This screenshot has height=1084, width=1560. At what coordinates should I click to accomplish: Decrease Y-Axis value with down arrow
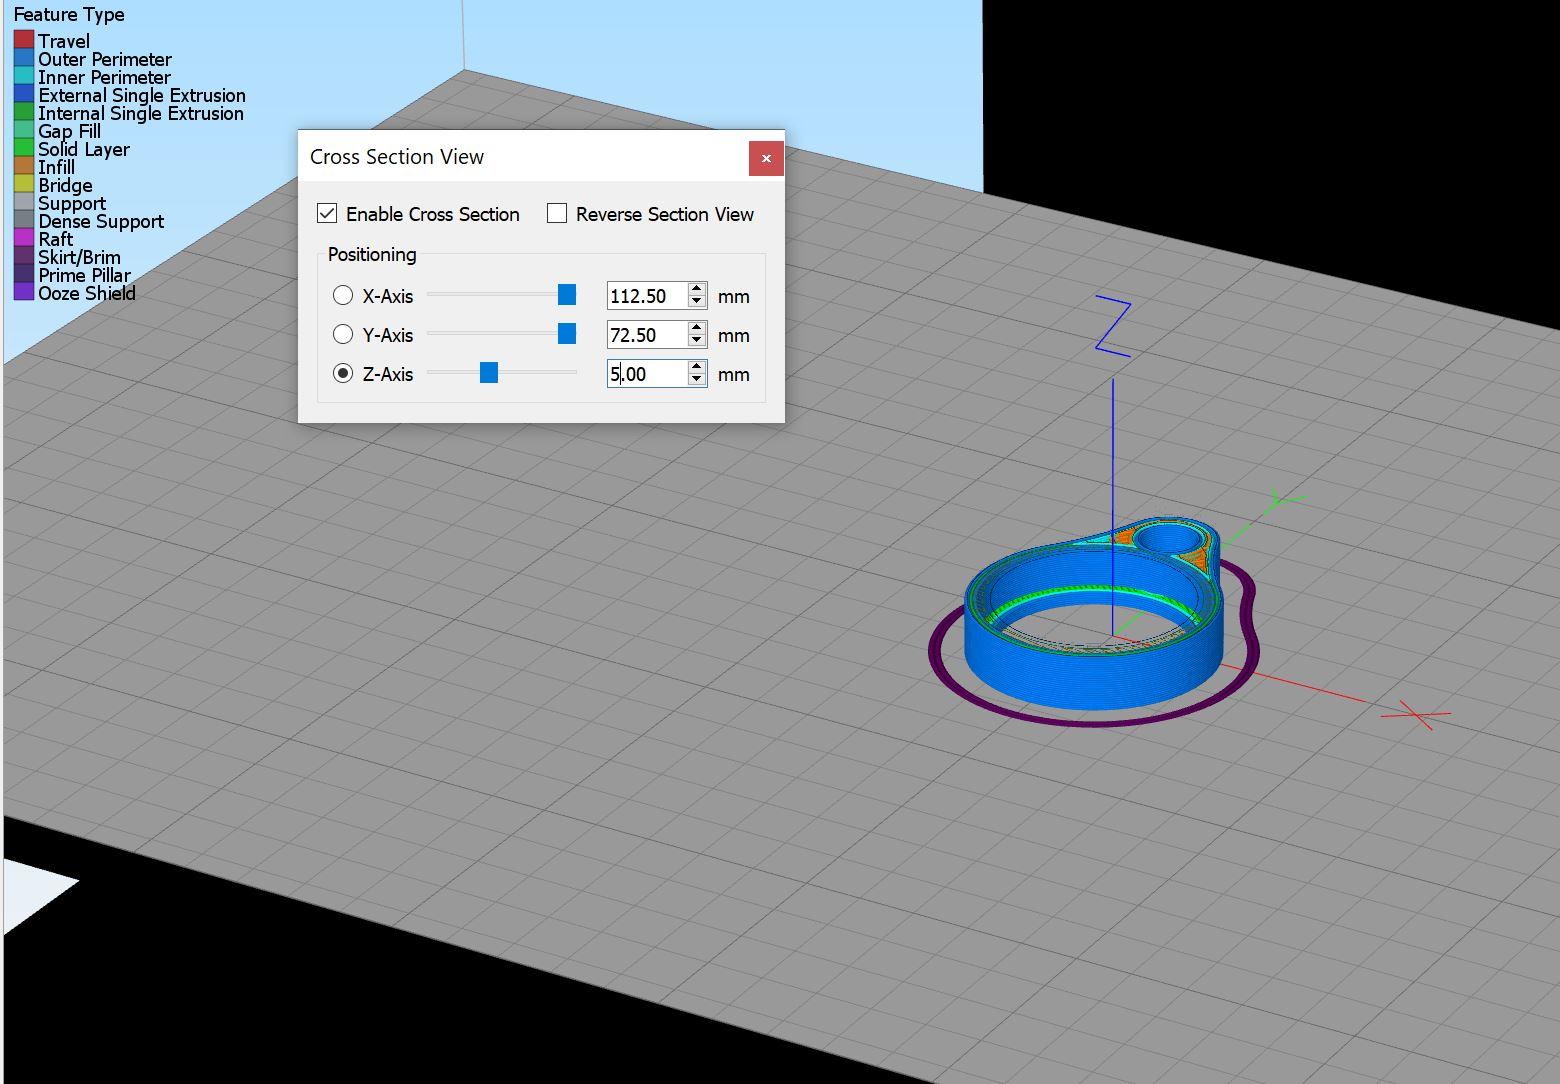pos(697,340)
